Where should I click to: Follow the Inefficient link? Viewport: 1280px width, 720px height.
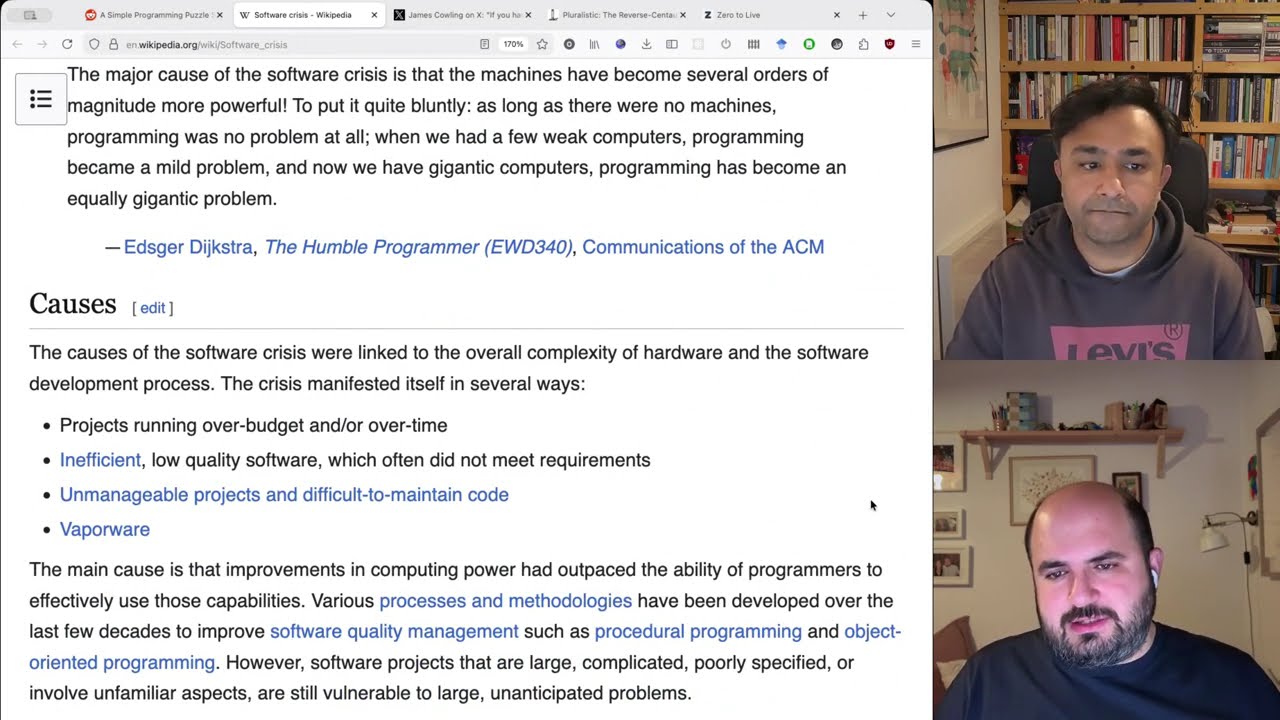pos(100,460)
